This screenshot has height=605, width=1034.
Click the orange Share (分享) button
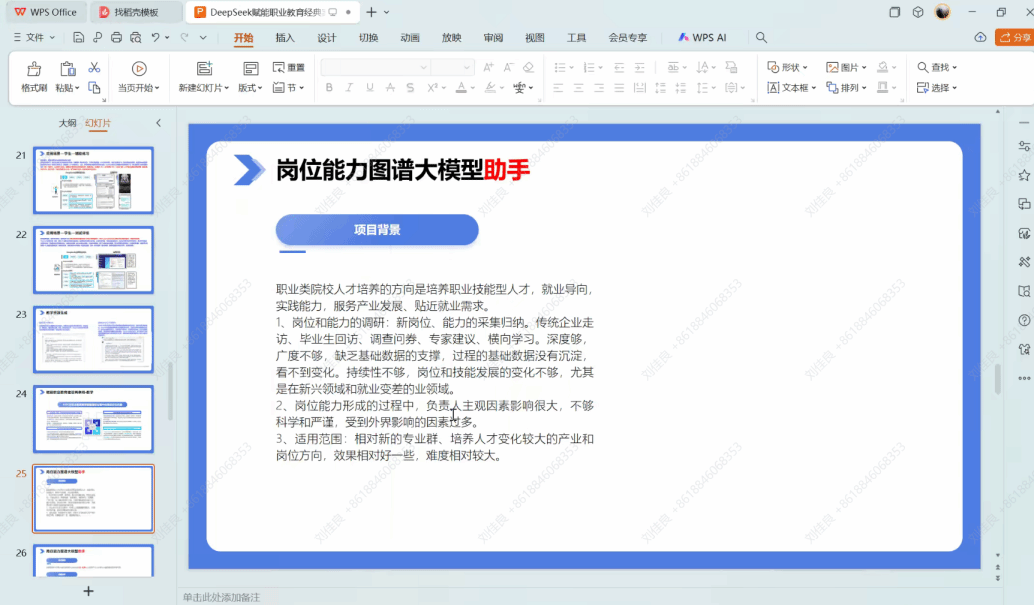point(1014,38)
